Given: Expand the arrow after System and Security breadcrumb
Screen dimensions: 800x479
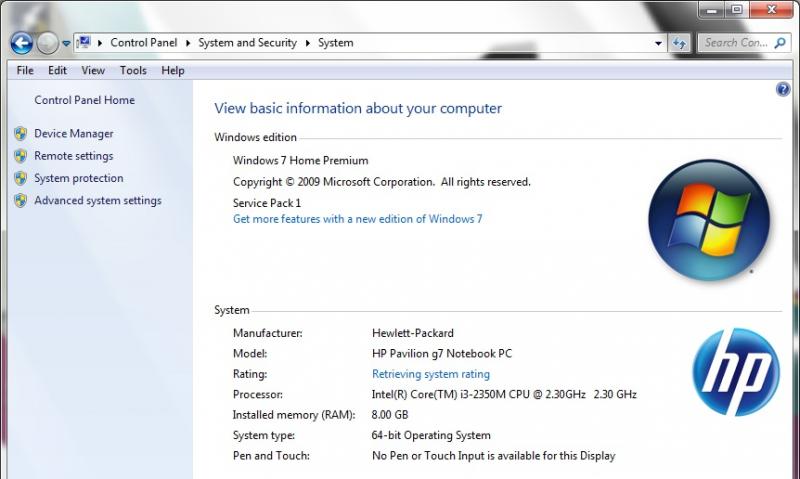Looking at the screenshot, I should [307, 43].
